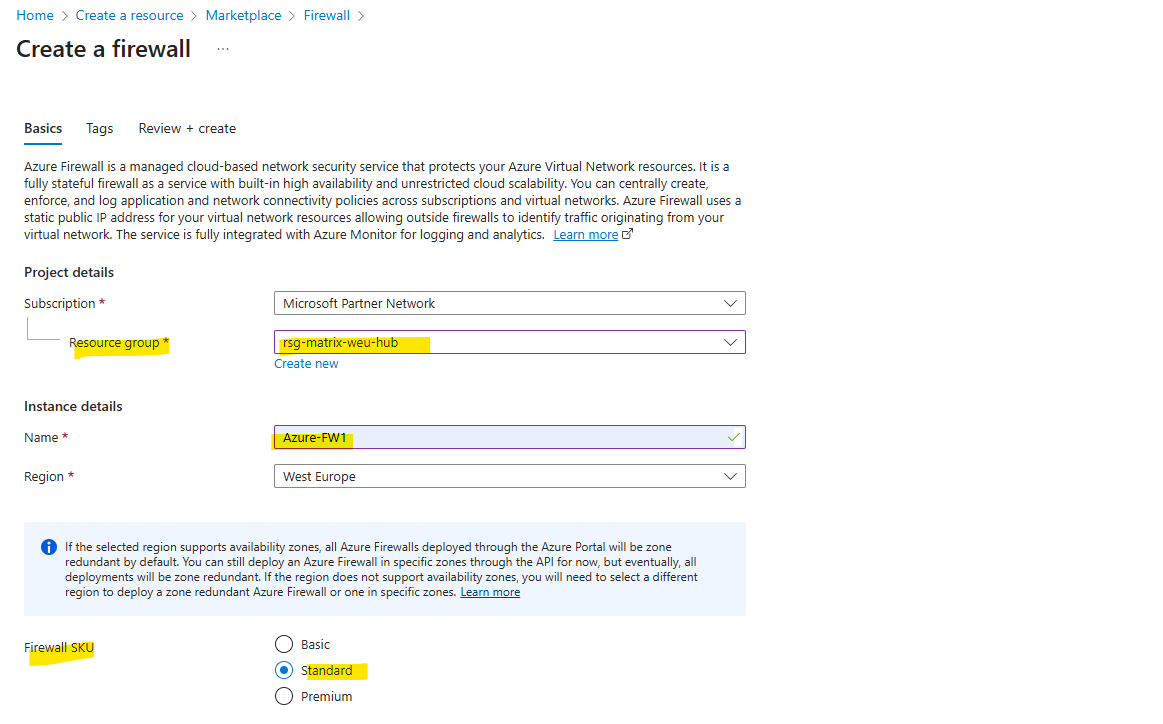Click the blue info icon in the notice box
Screen dimensions: 1163x724
coord(49,547)
